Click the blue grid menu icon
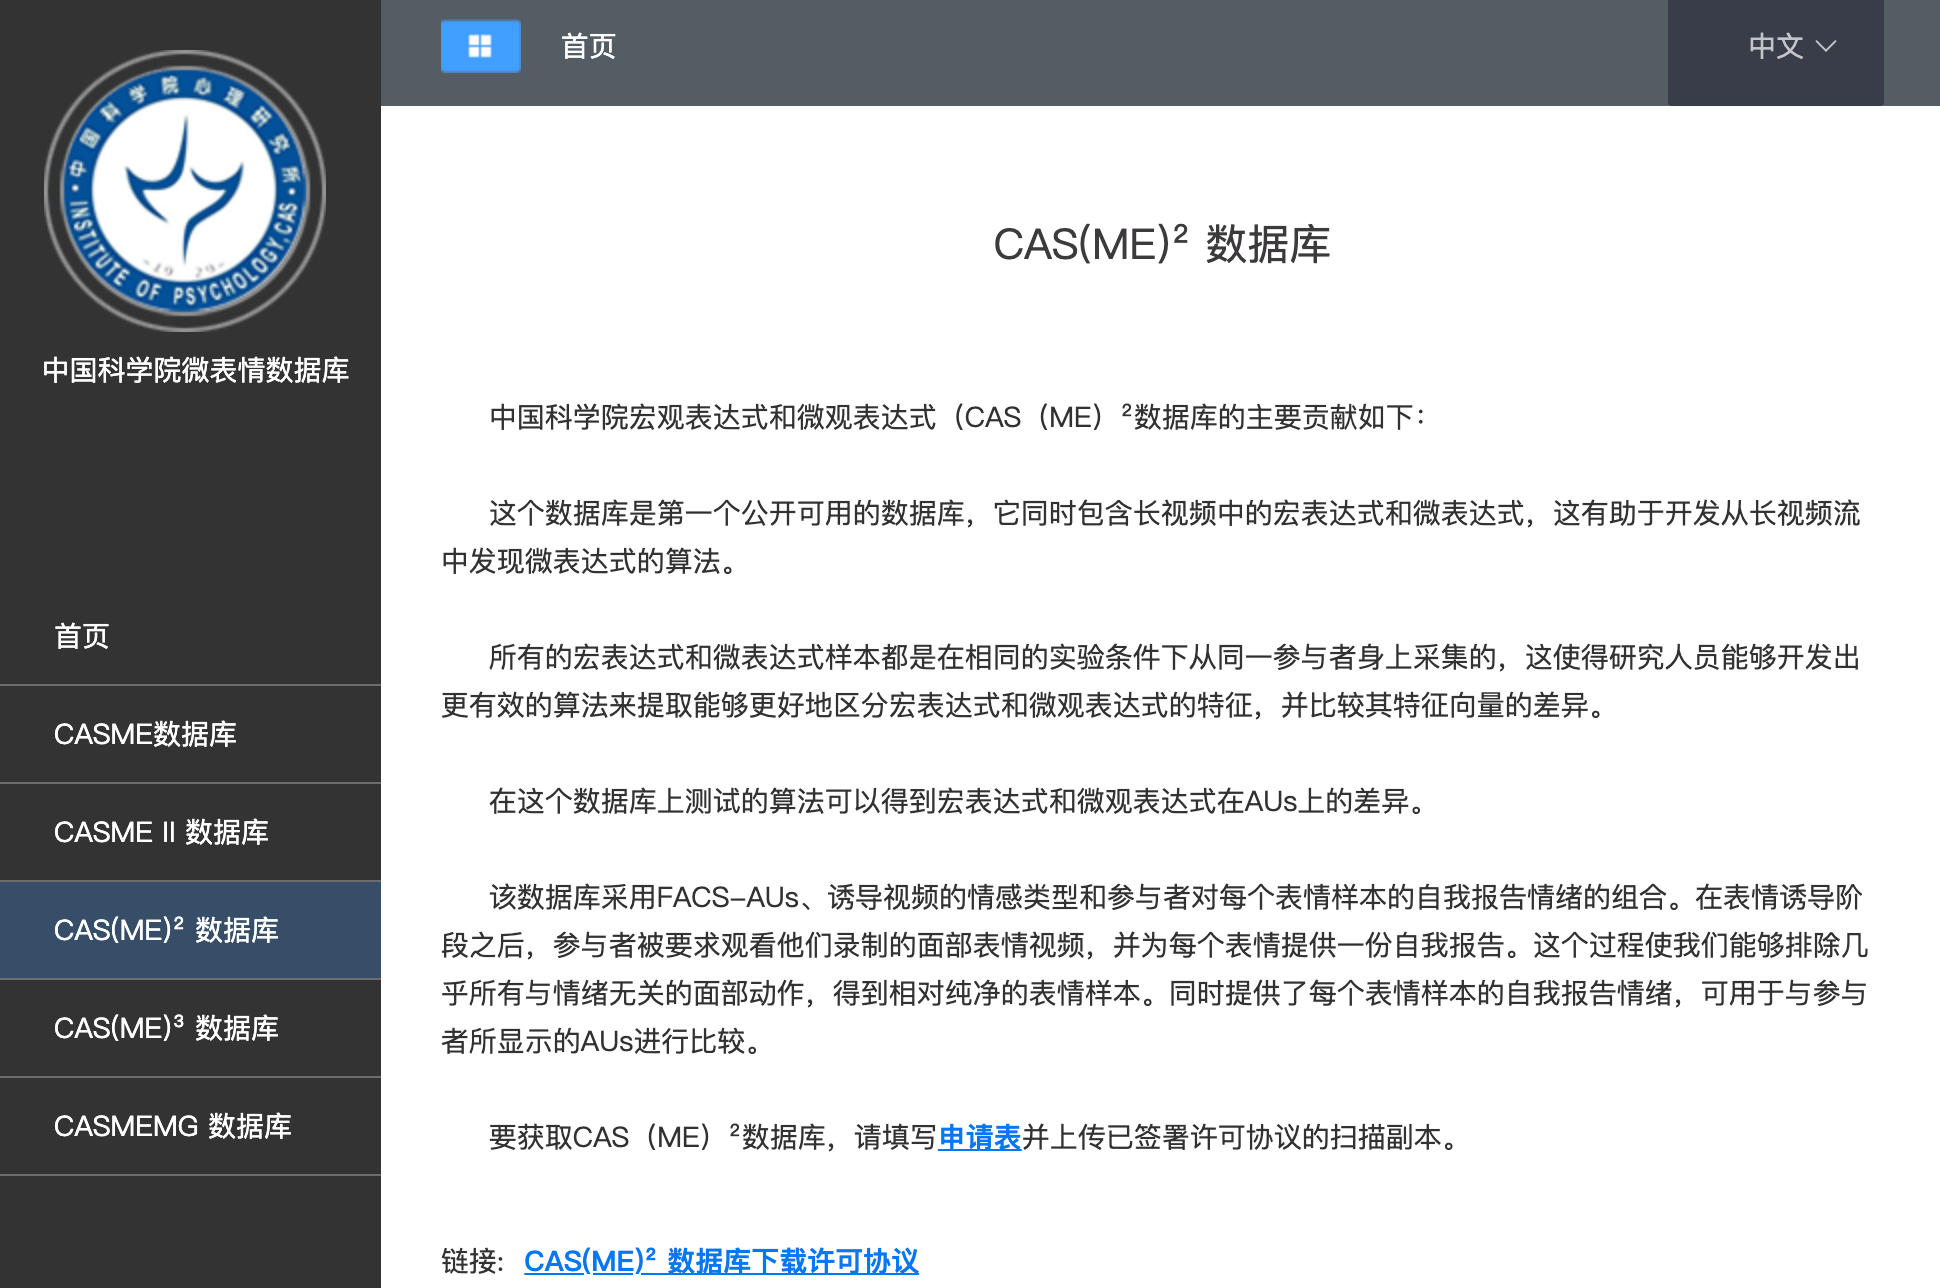 click(480, 46)
